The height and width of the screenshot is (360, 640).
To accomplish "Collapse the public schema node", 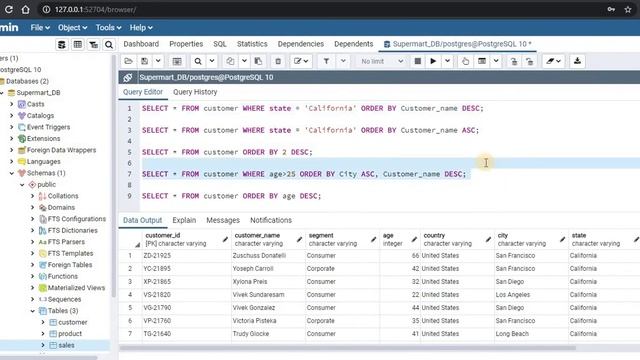I will pos(22,184).
